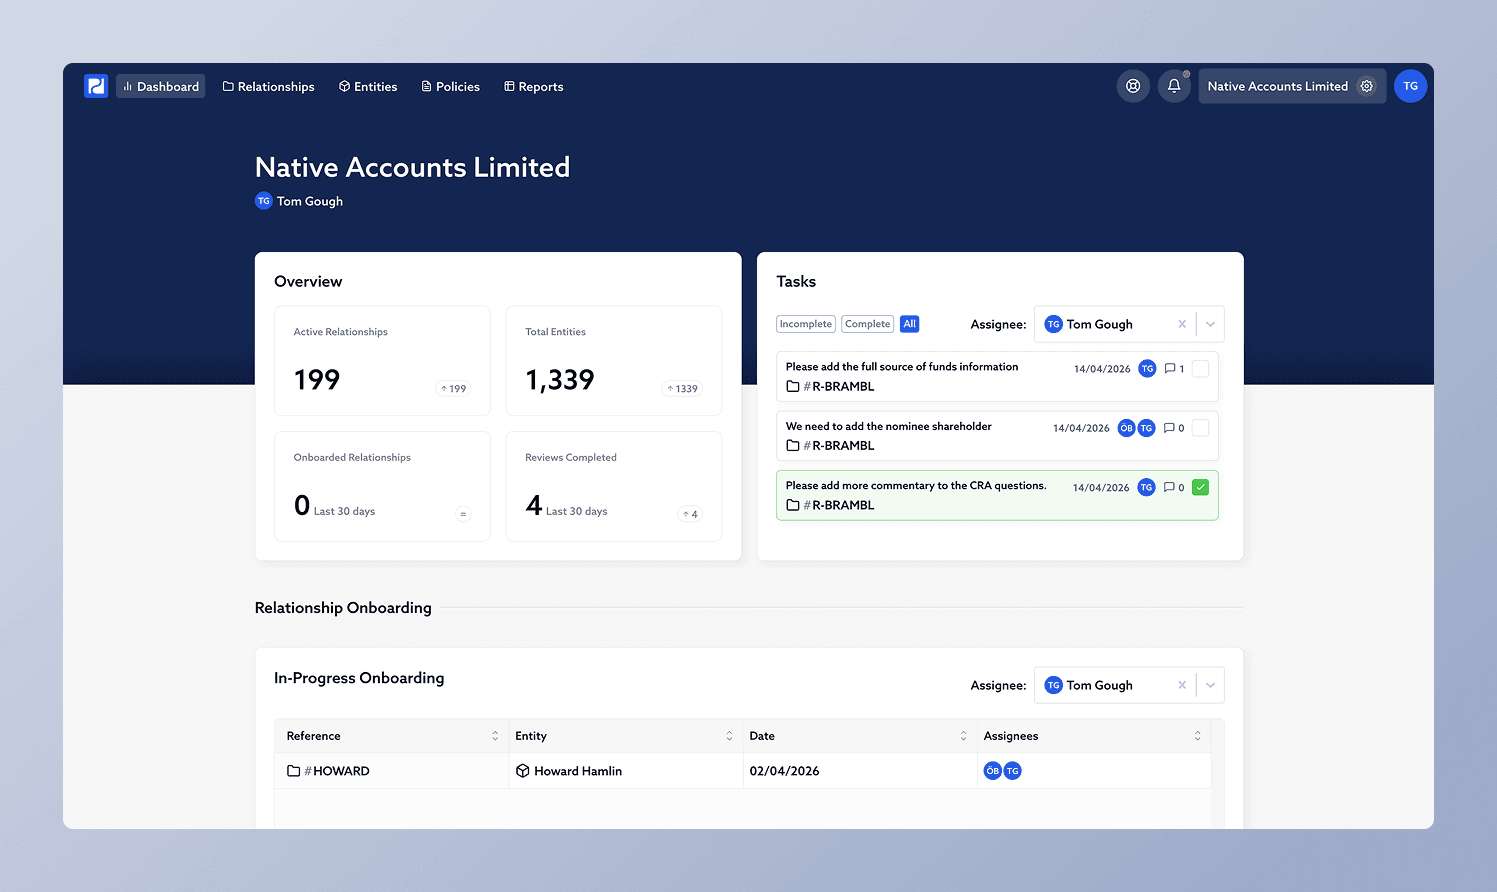Click OB avatar in Howard Hamlin row

992,771
